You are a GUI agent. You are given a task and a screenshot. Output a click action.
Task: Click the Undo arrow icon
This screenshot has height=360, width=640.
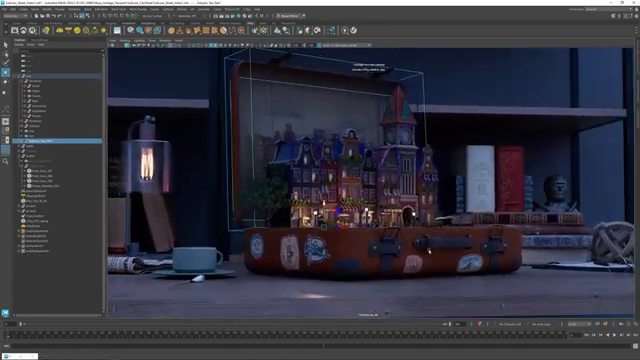click(53, 16)
